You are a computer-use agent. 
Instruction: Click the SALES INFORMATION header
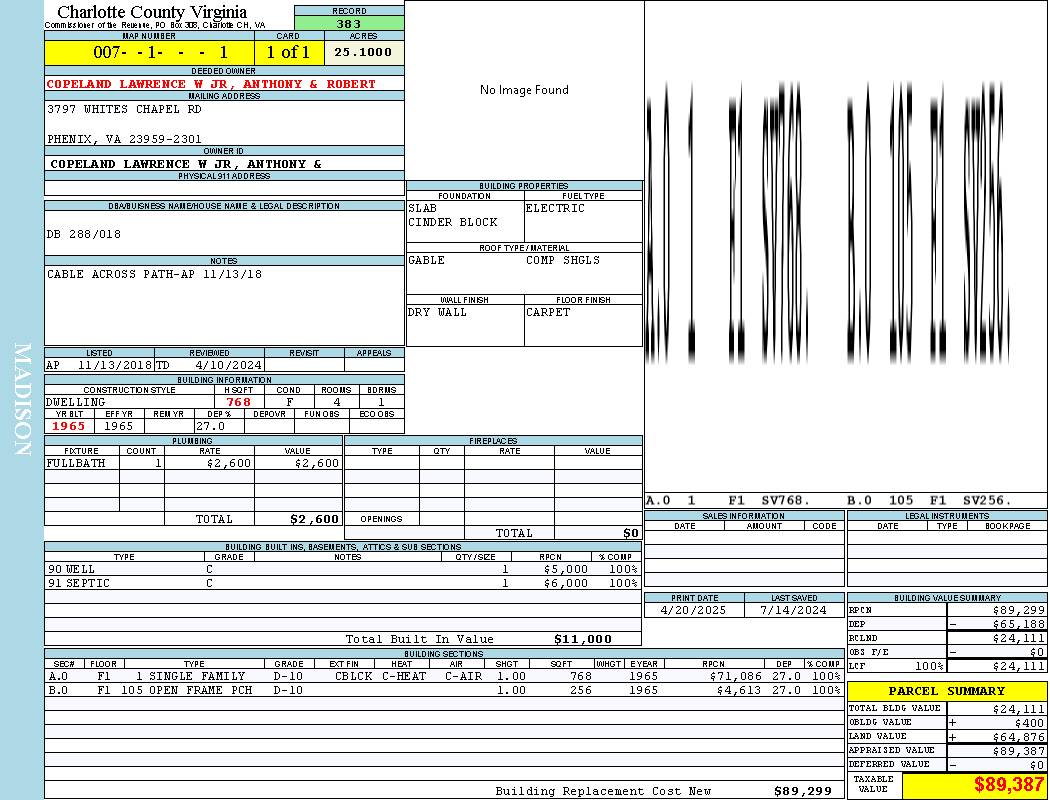click(x=743, y=516)
